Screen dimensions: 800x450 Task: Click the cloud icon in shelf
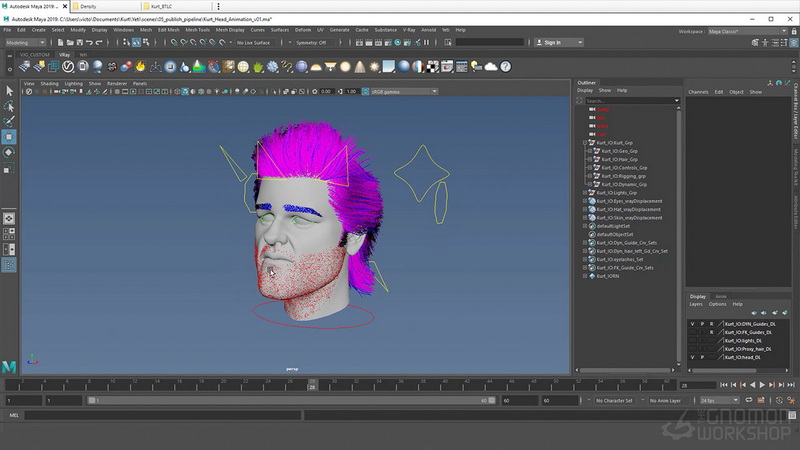click(491, 66)
